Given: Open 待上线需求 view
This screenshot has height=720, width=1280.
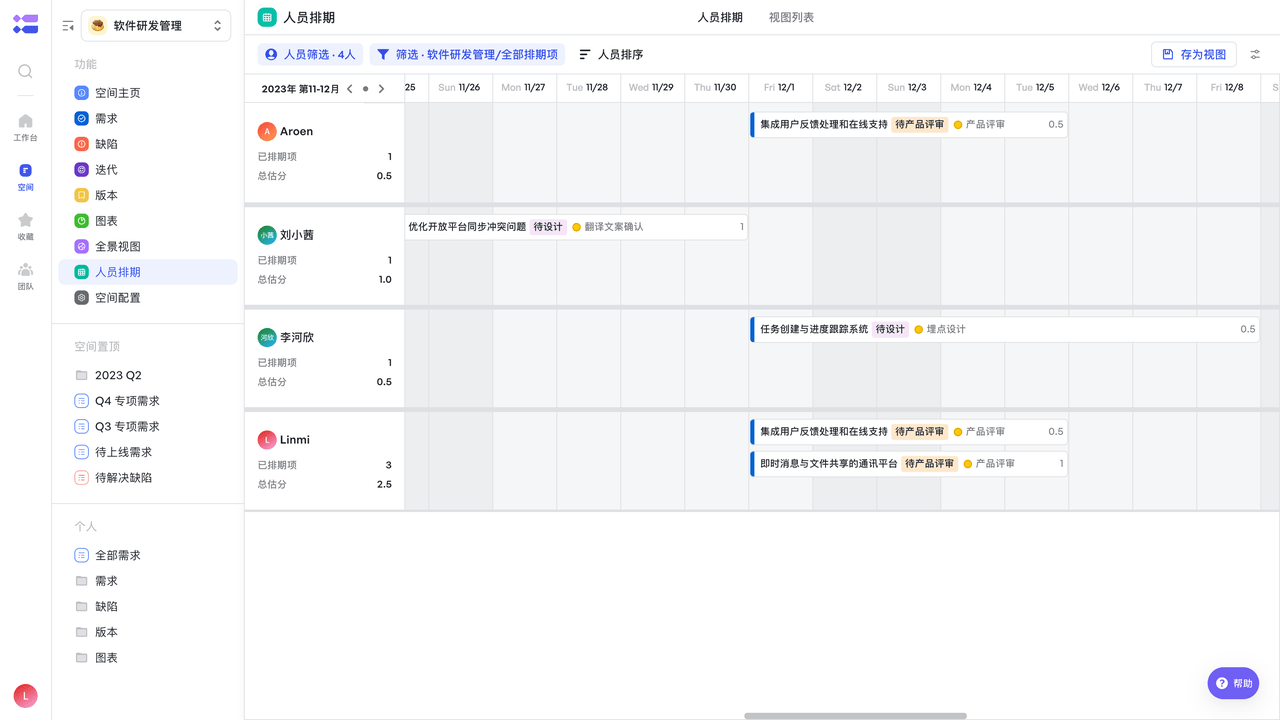Looking at the screenshot, I should [148, 452].
